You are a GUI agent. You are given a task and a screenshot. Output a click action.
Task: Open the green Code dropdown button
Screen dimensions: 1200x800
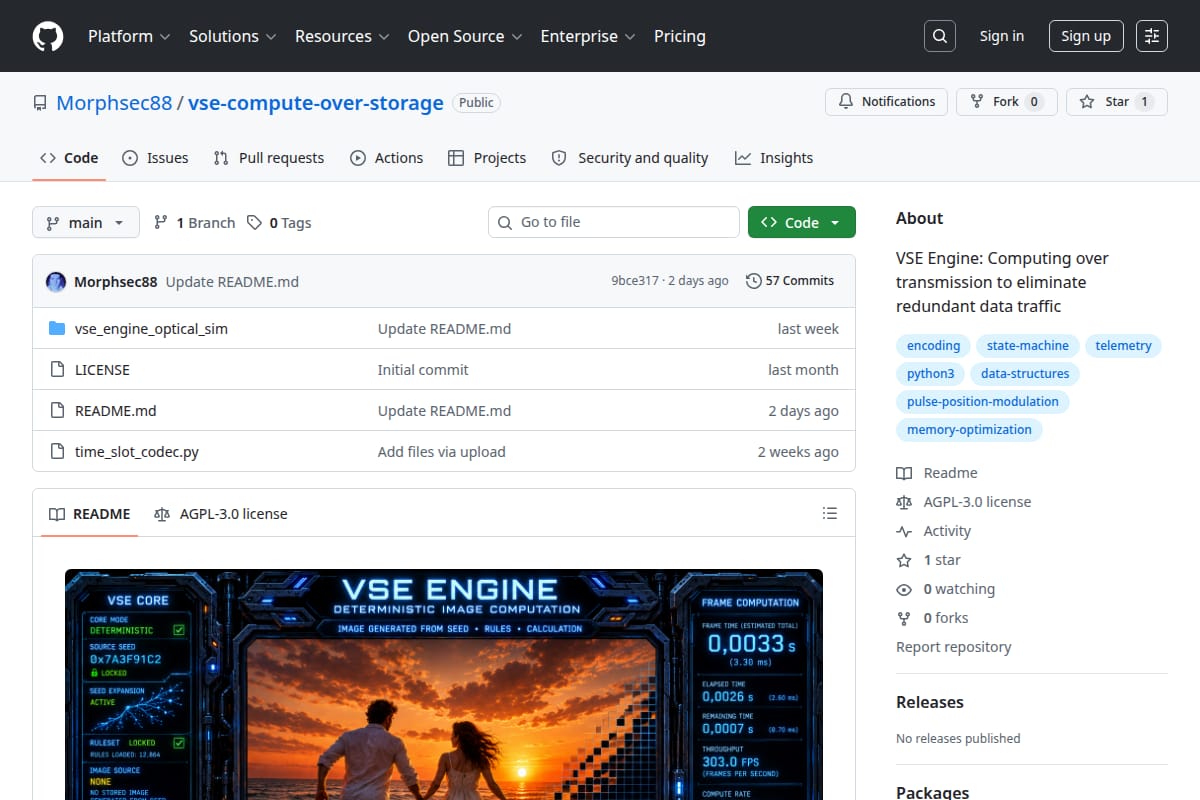point(802,222)
